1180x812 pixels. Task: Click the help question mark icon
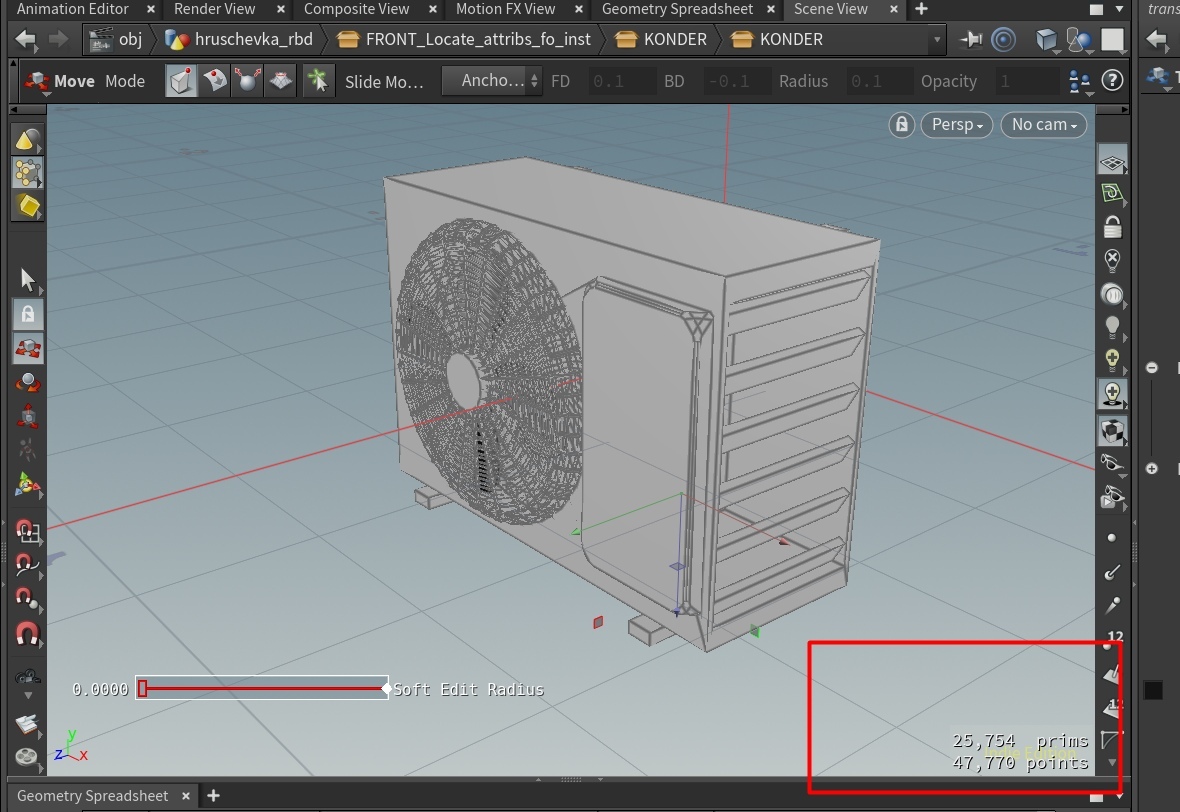coord(1111,81)
